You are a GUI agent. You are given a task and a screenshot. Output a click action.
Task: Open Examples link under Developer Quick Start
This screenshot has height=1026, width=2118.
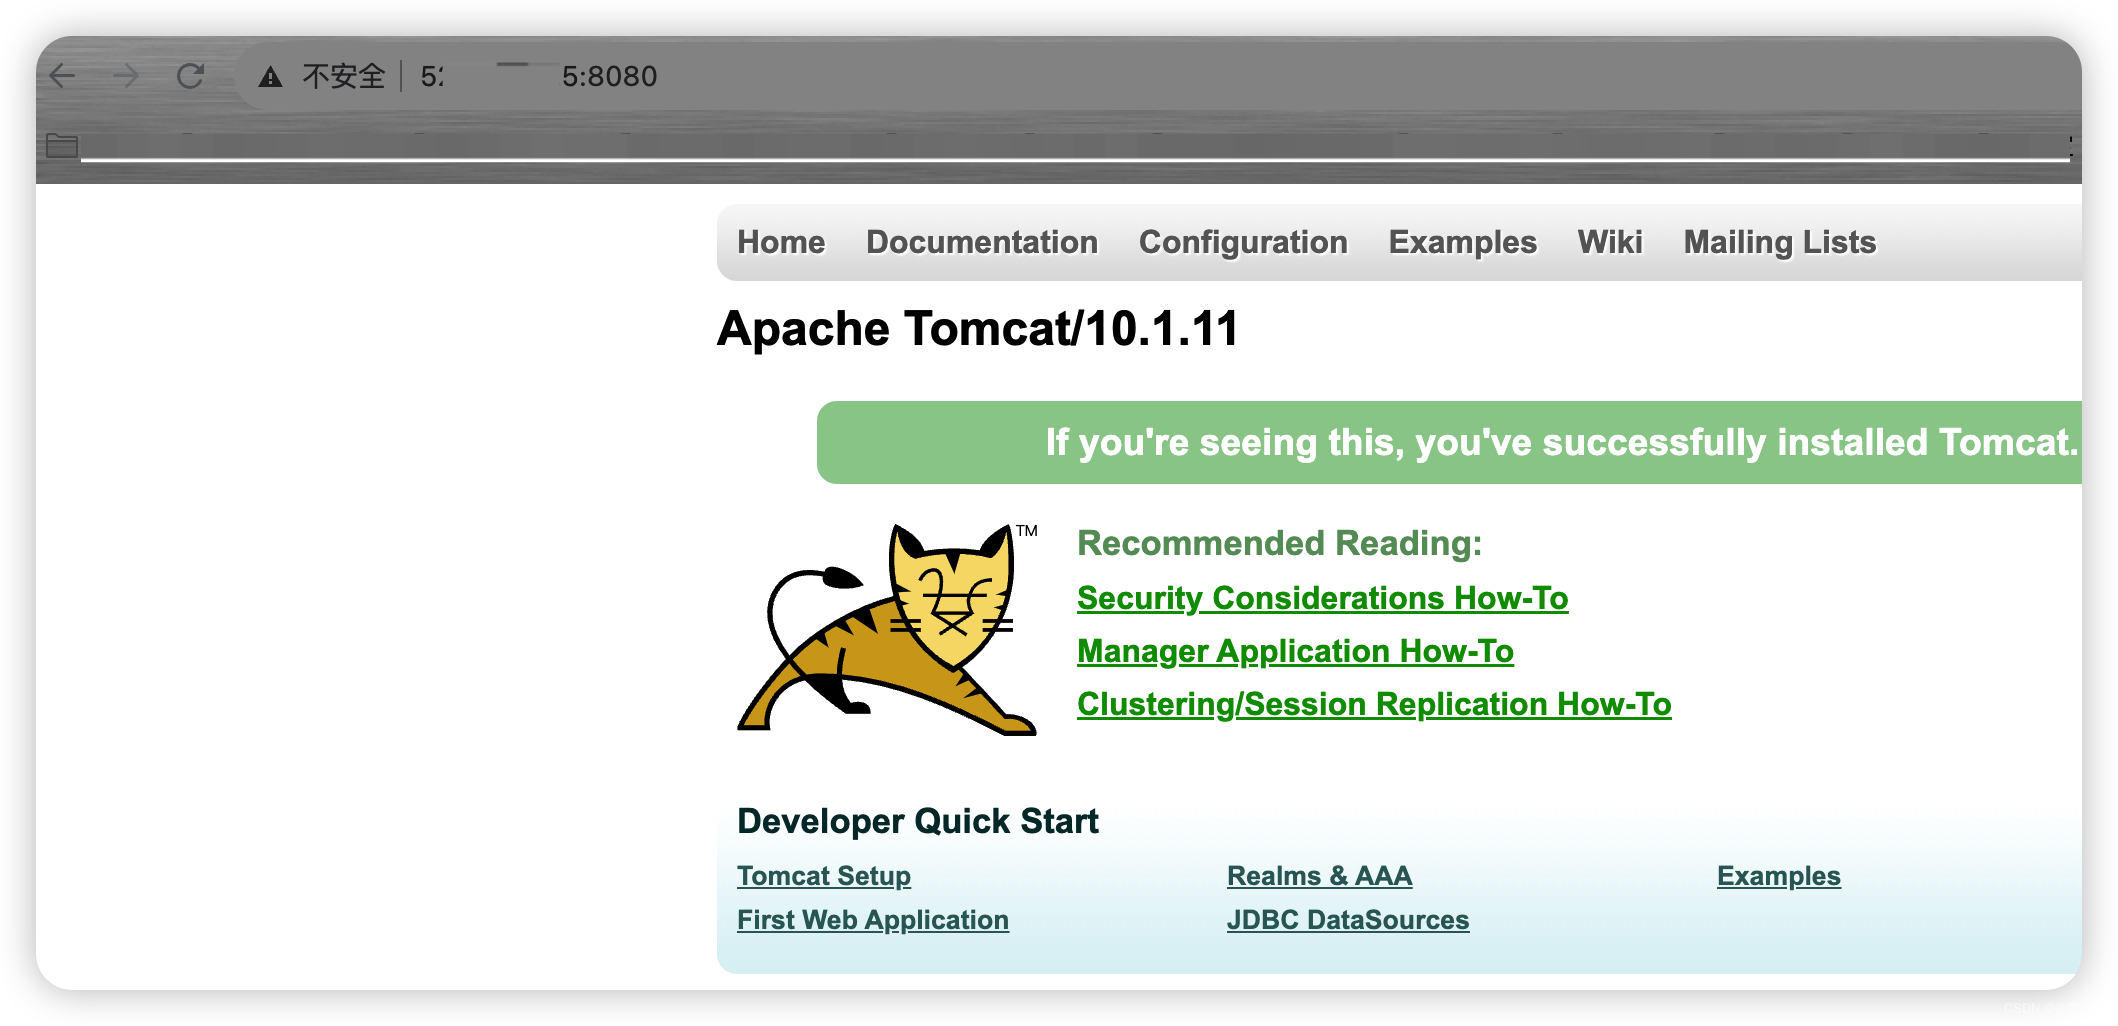click(1778, 876)
